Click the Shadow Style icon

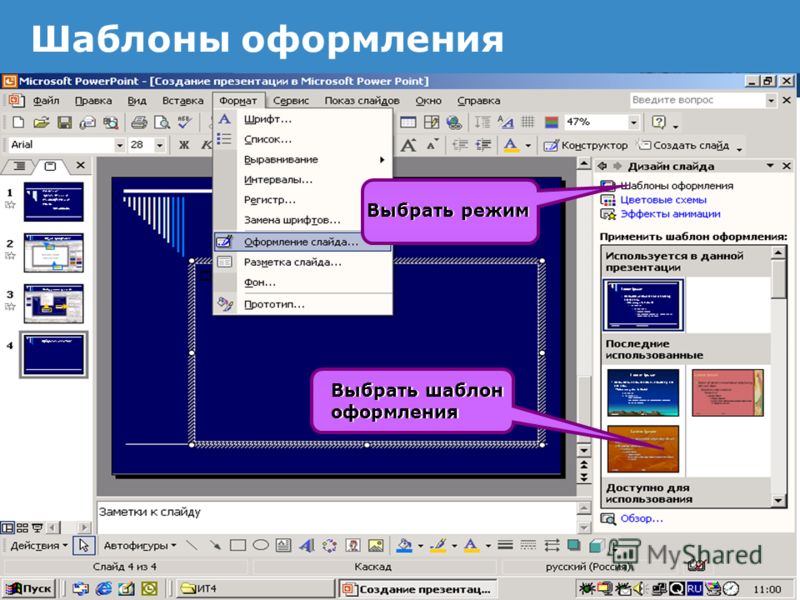click(574, 545)
